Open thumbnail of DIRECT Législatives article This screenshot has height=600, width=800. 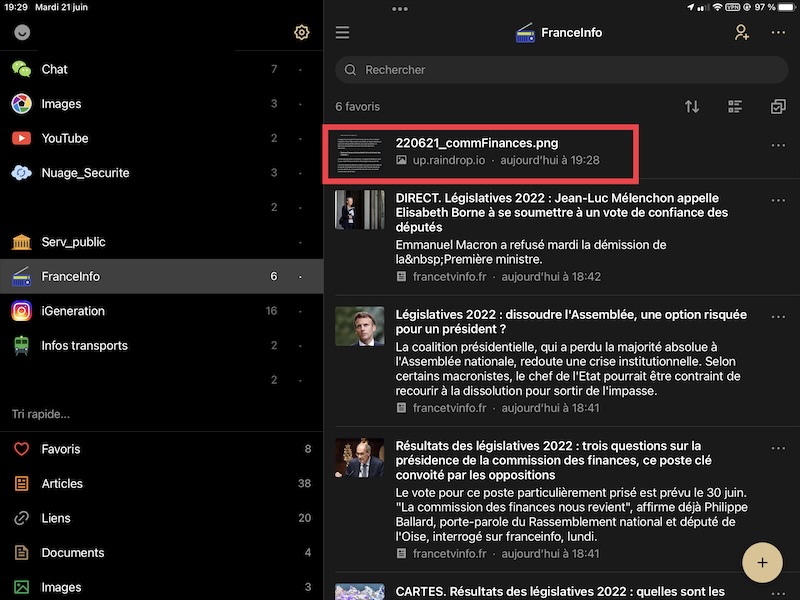point(359,210)
